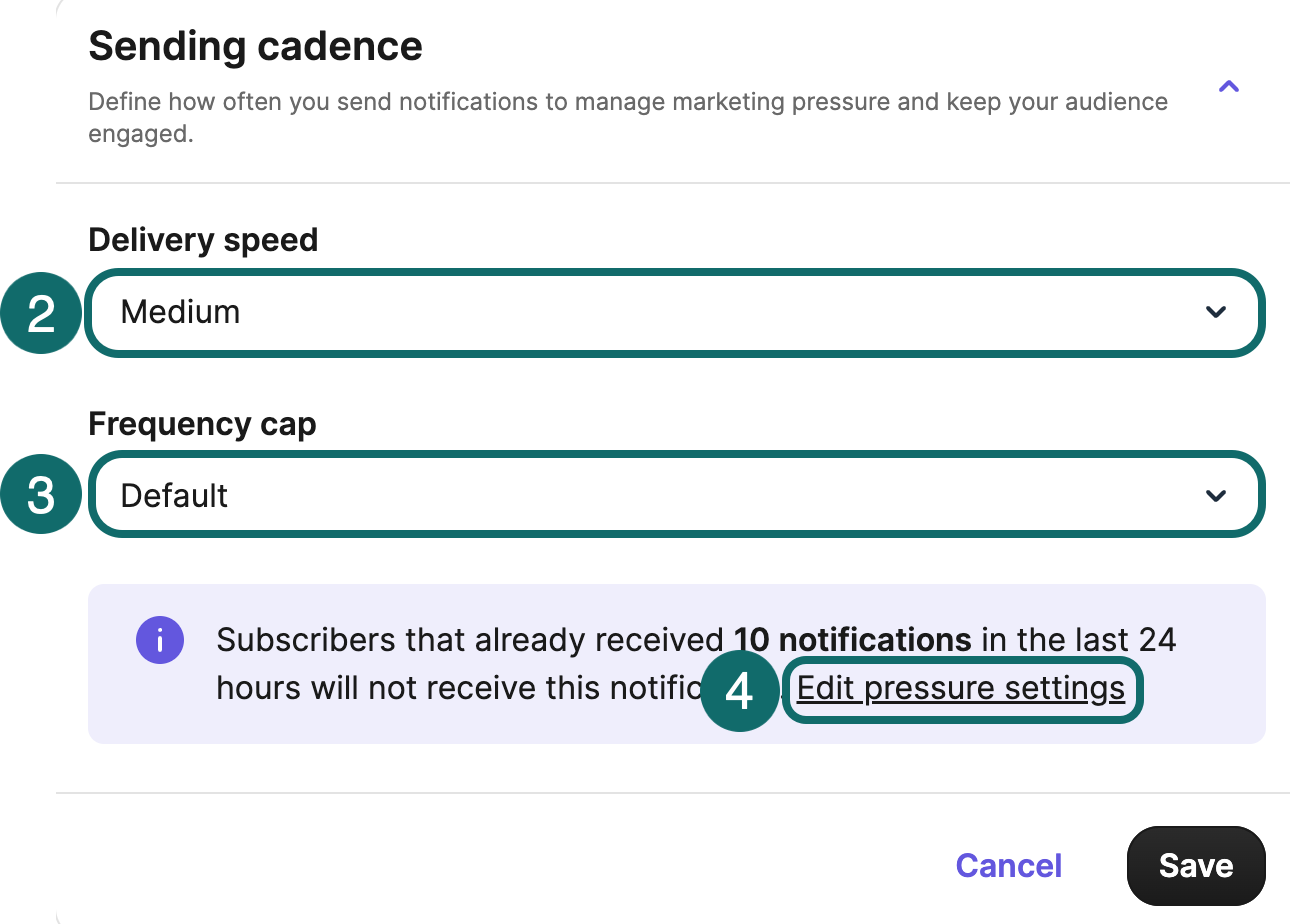Click the circled number 4 marker
Screen dimensions: 1290x924
click(x=740, y=691)
